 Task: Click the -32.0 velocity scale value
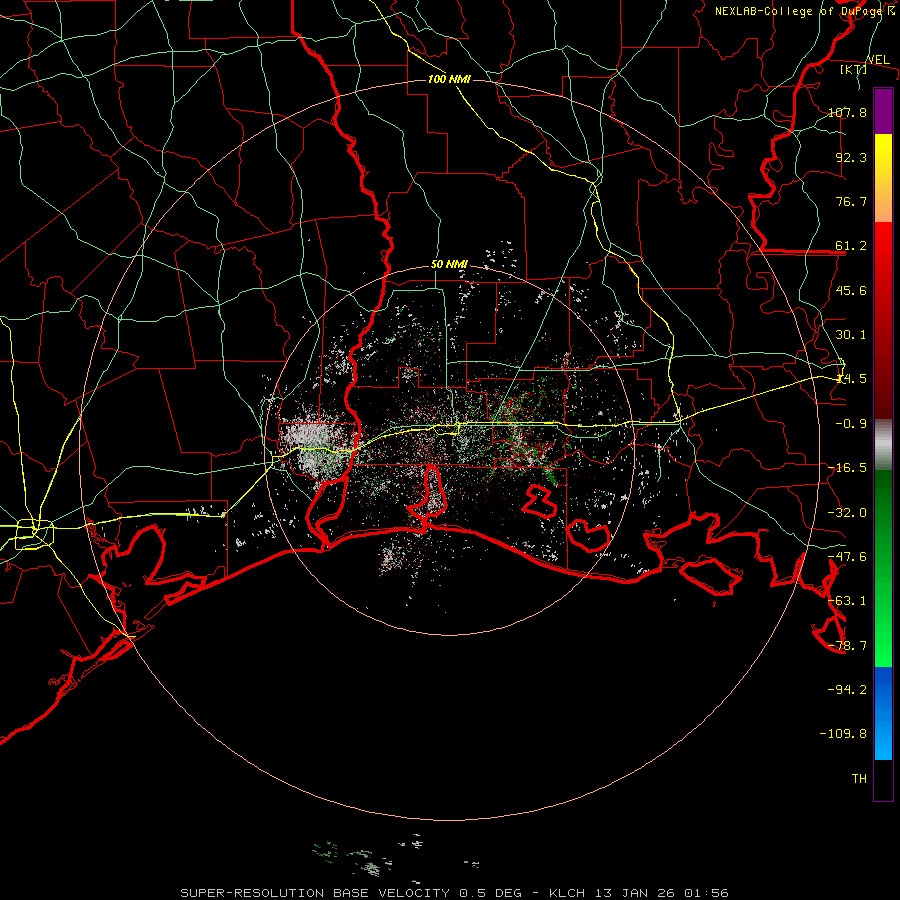pyautogui.click(x=847, y=513)
